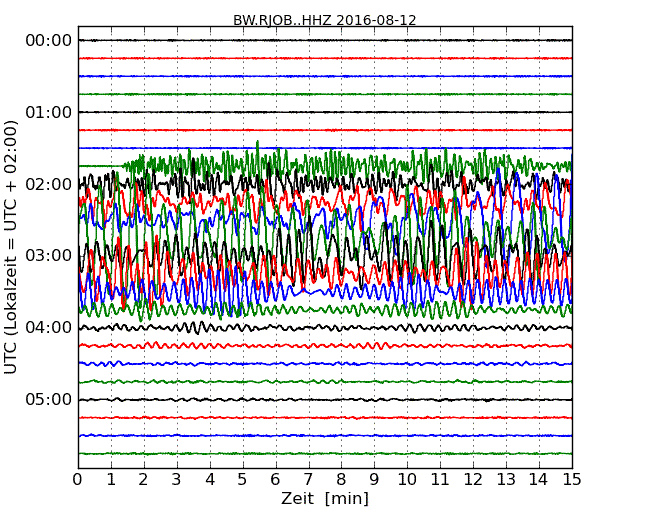
Task: Click the x-axis tick label 8
Action: [341, 480]
